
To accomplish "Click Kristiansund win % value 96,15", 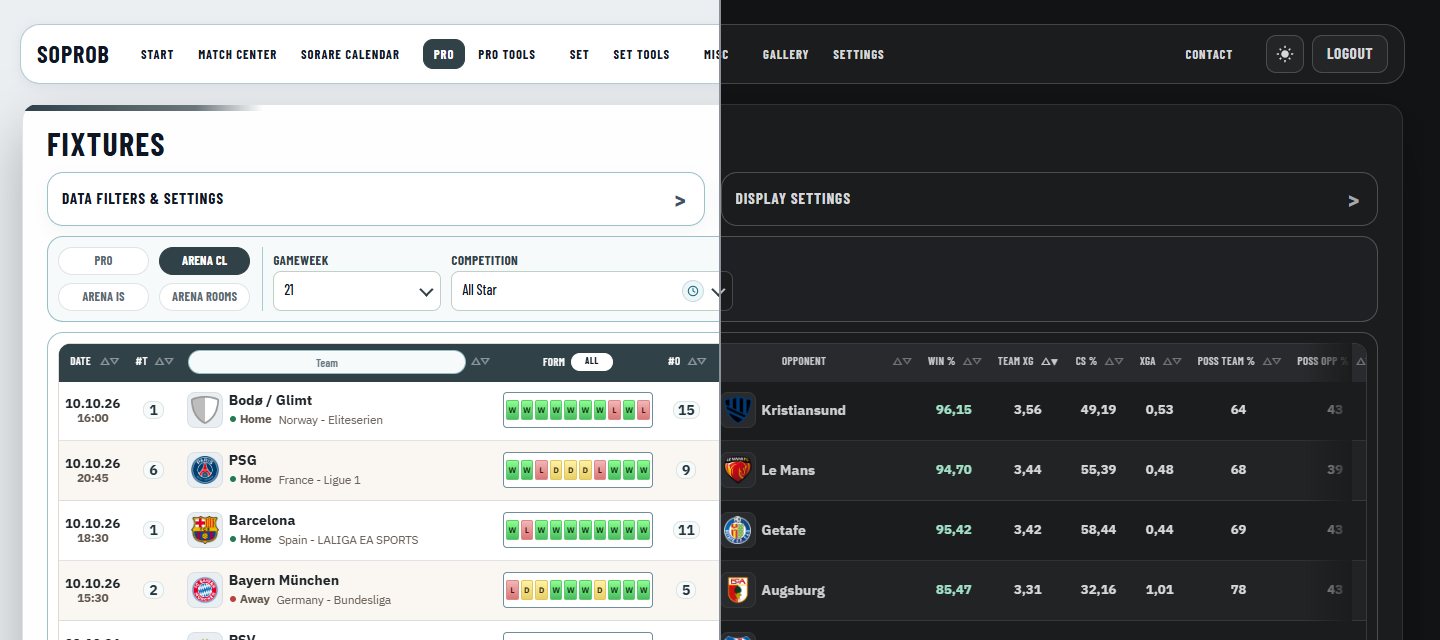I will [953, 410].
